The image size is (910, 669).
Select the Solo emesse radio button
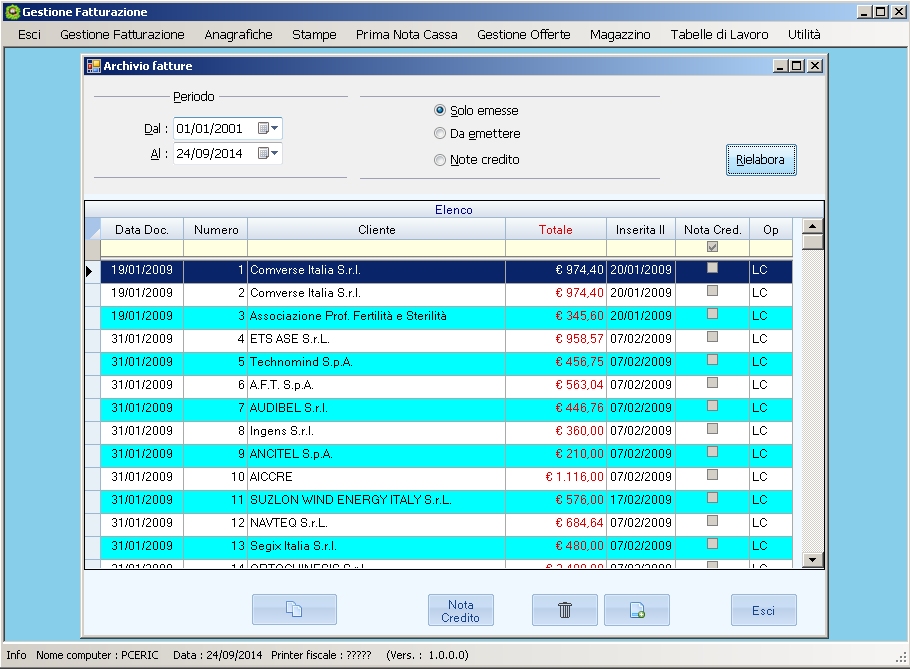click(440, 110)
